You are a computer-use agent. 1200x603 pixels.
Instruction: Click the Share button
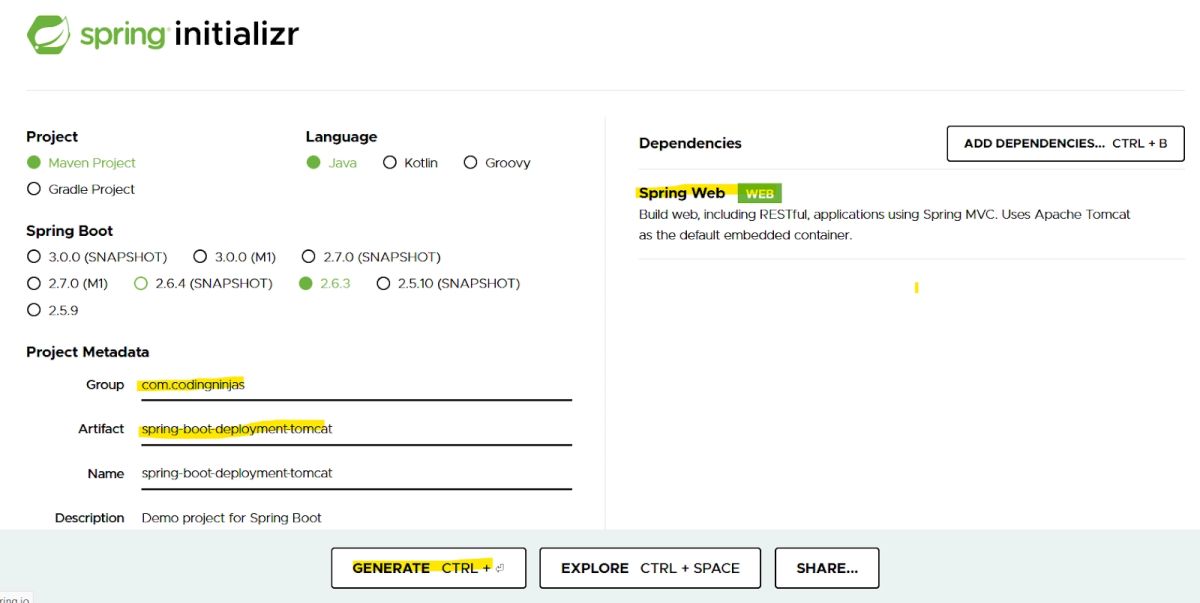tap(827, 568)
